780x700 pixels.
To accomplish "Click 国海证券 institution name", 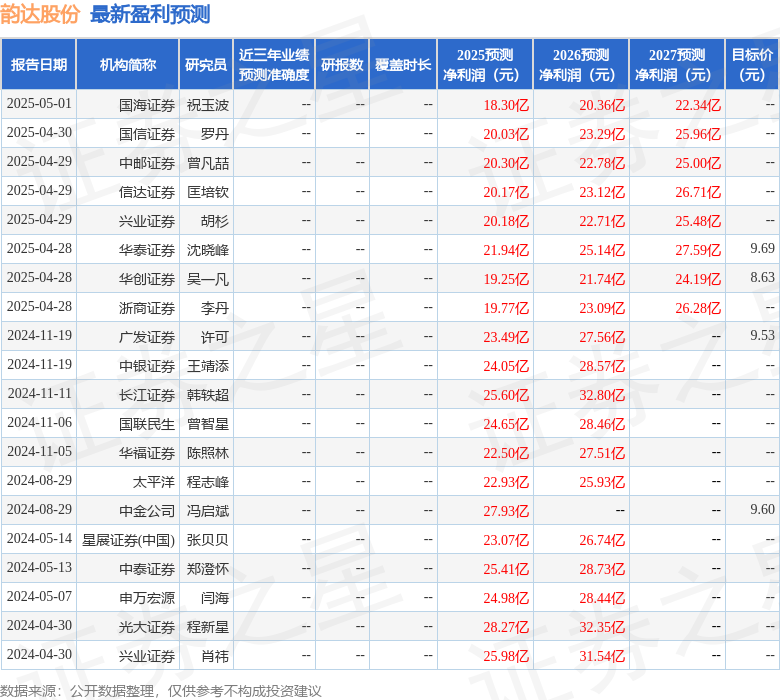I will [x=147, y=105].
